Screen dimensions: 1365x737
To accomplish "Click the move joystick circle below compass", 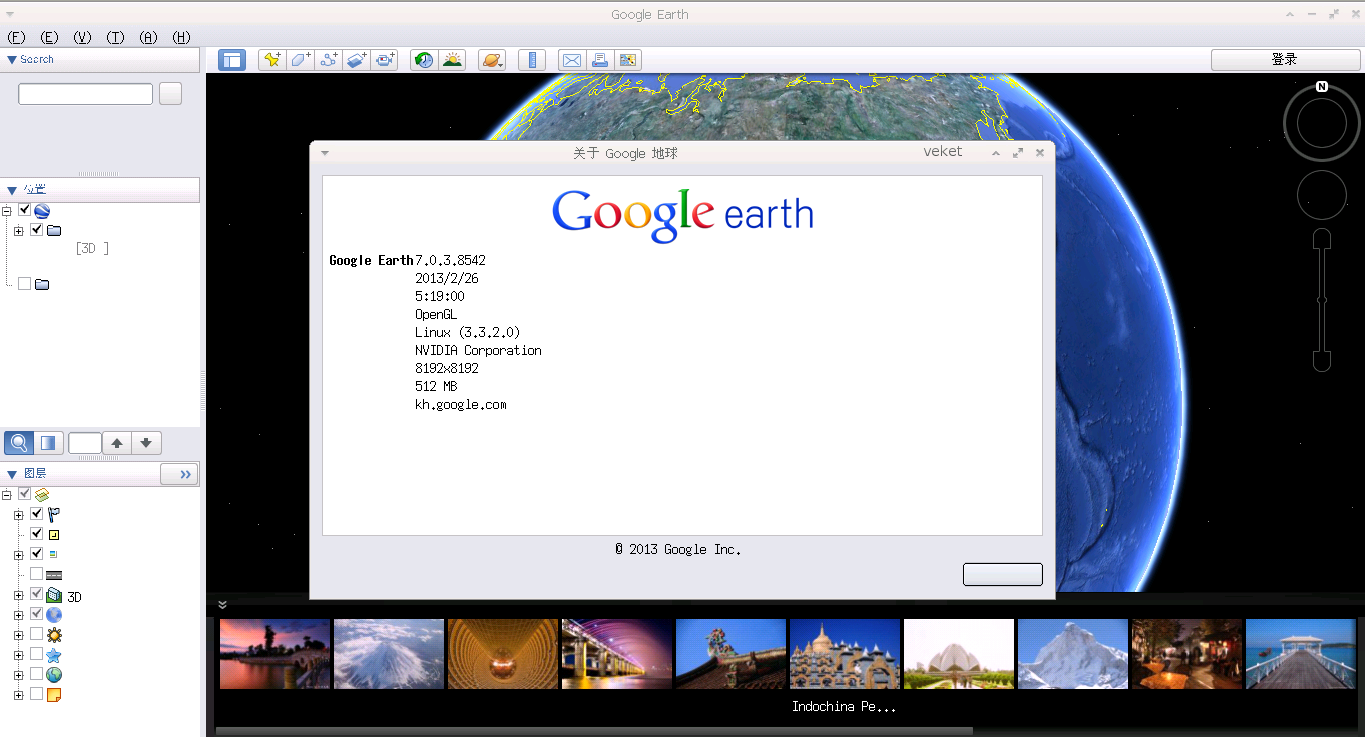I will point(1322,195).
